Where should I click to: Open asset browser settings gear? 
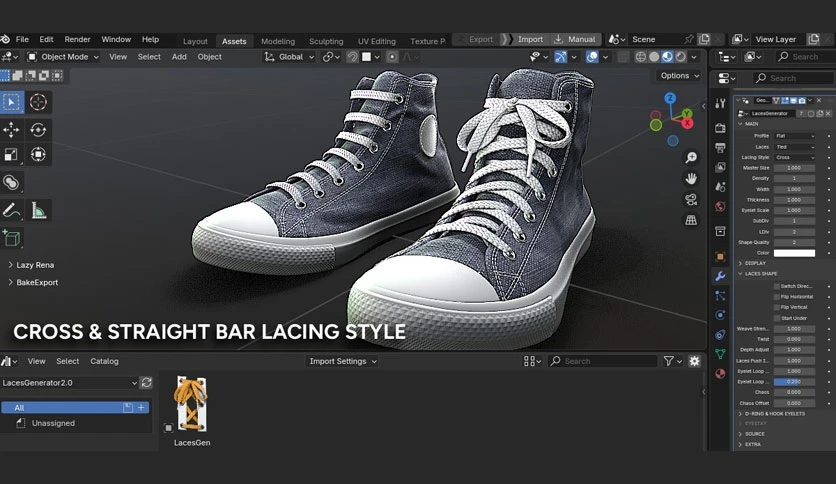(694, 361)
